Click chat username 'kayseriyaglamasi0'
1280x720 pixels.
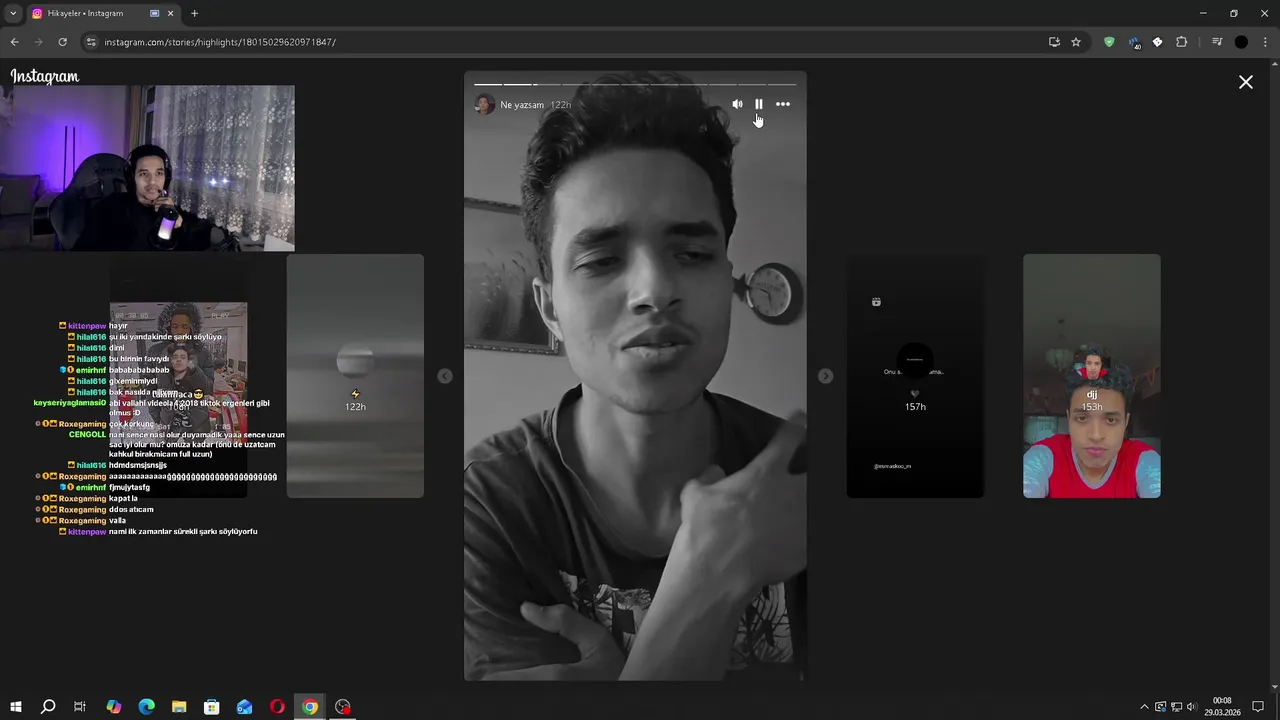pyautogui.click(x=69, y=403)
